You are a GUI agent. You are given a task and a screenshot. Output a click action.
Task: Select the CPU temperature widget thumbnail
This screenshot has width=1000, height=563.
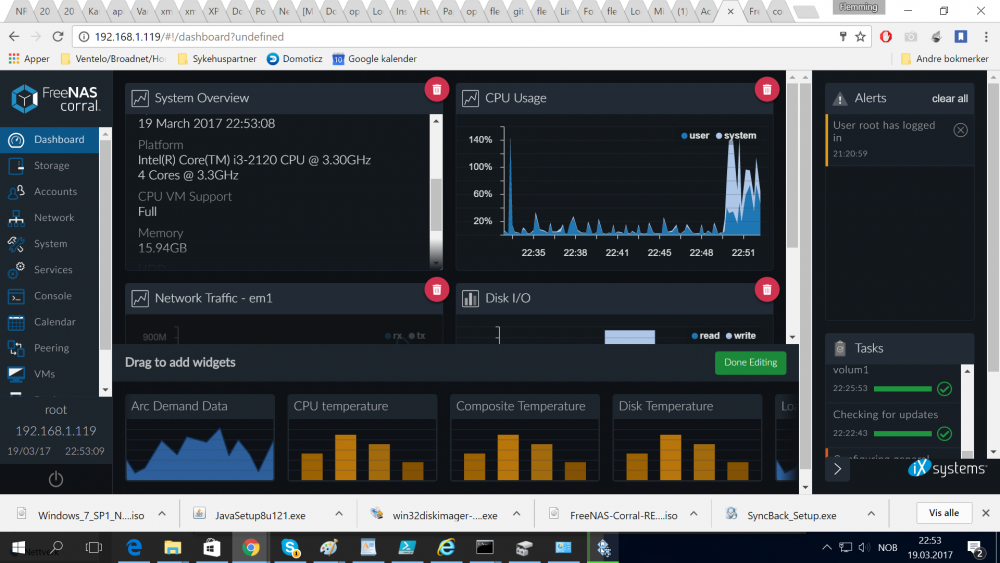pos(363,437)
